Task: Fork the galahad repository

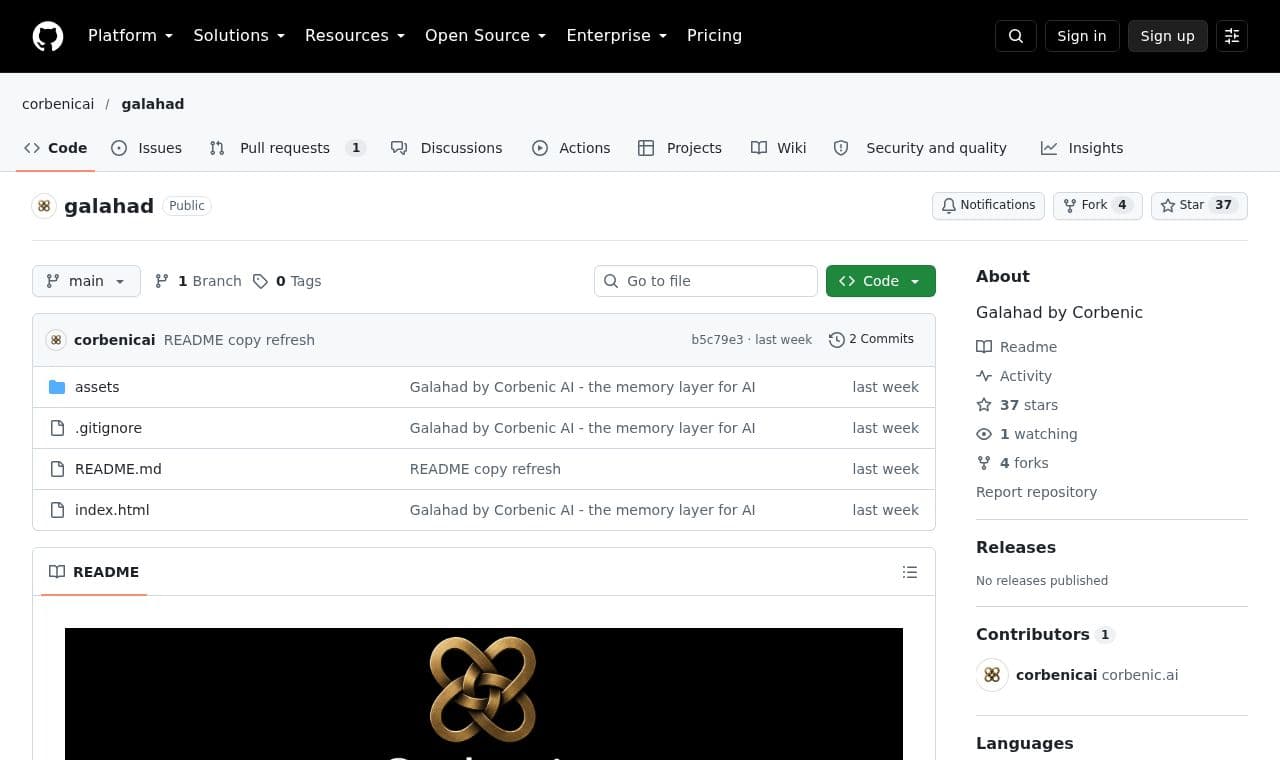Action: [x=1098, y=206]
